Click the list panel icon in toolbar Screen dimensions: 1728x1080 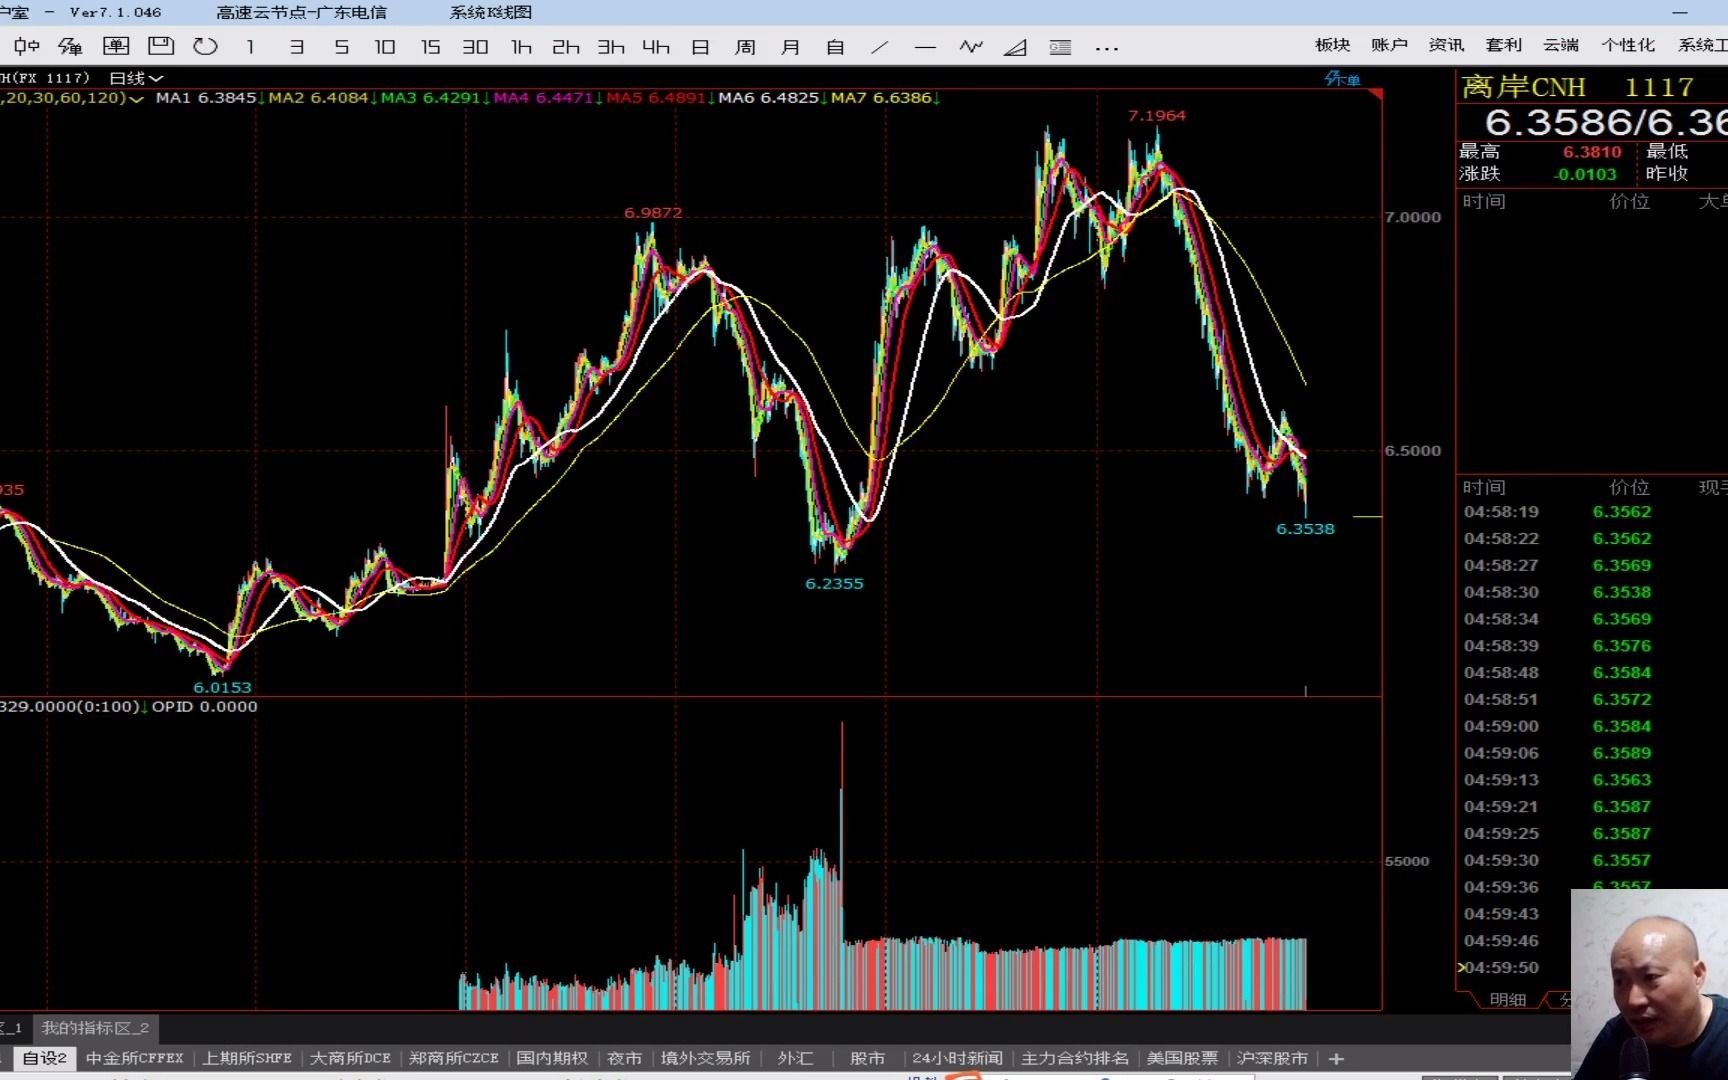point(1060,47)
